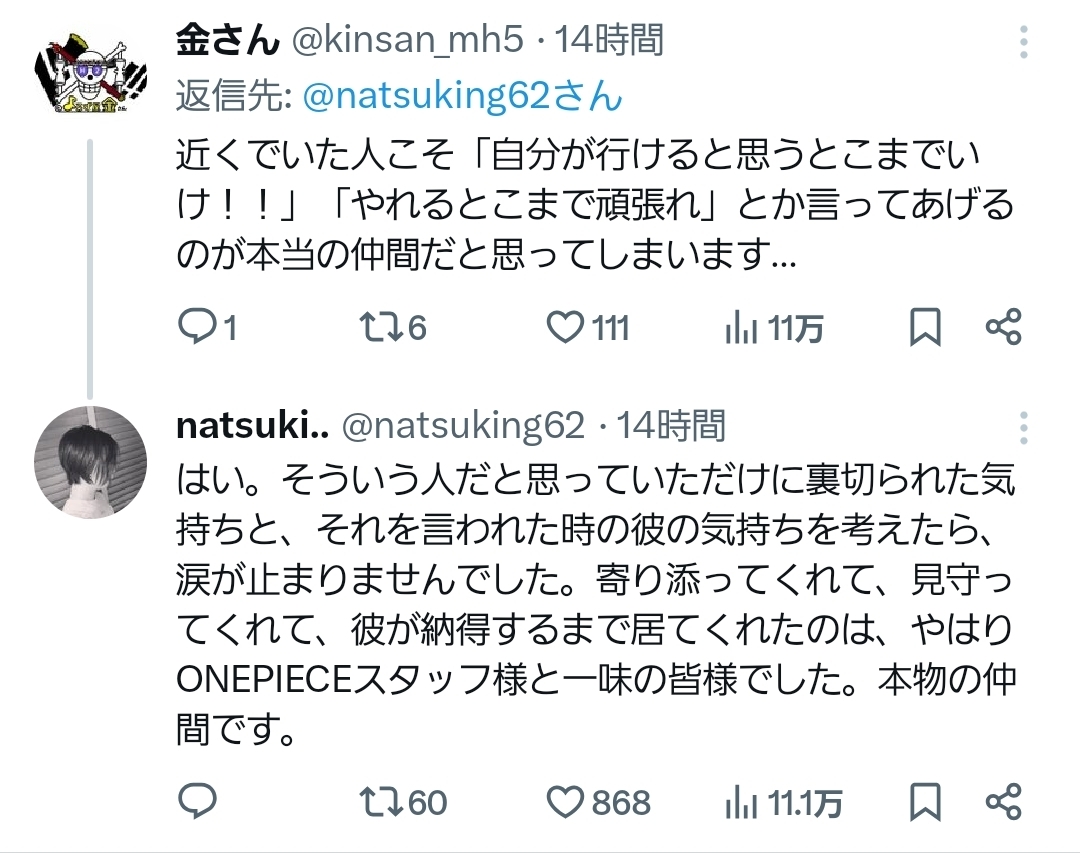Viewport: 1080px width, 853px height.
Task: Bookmark 金さん's tweet
Action: click(925, 327)
